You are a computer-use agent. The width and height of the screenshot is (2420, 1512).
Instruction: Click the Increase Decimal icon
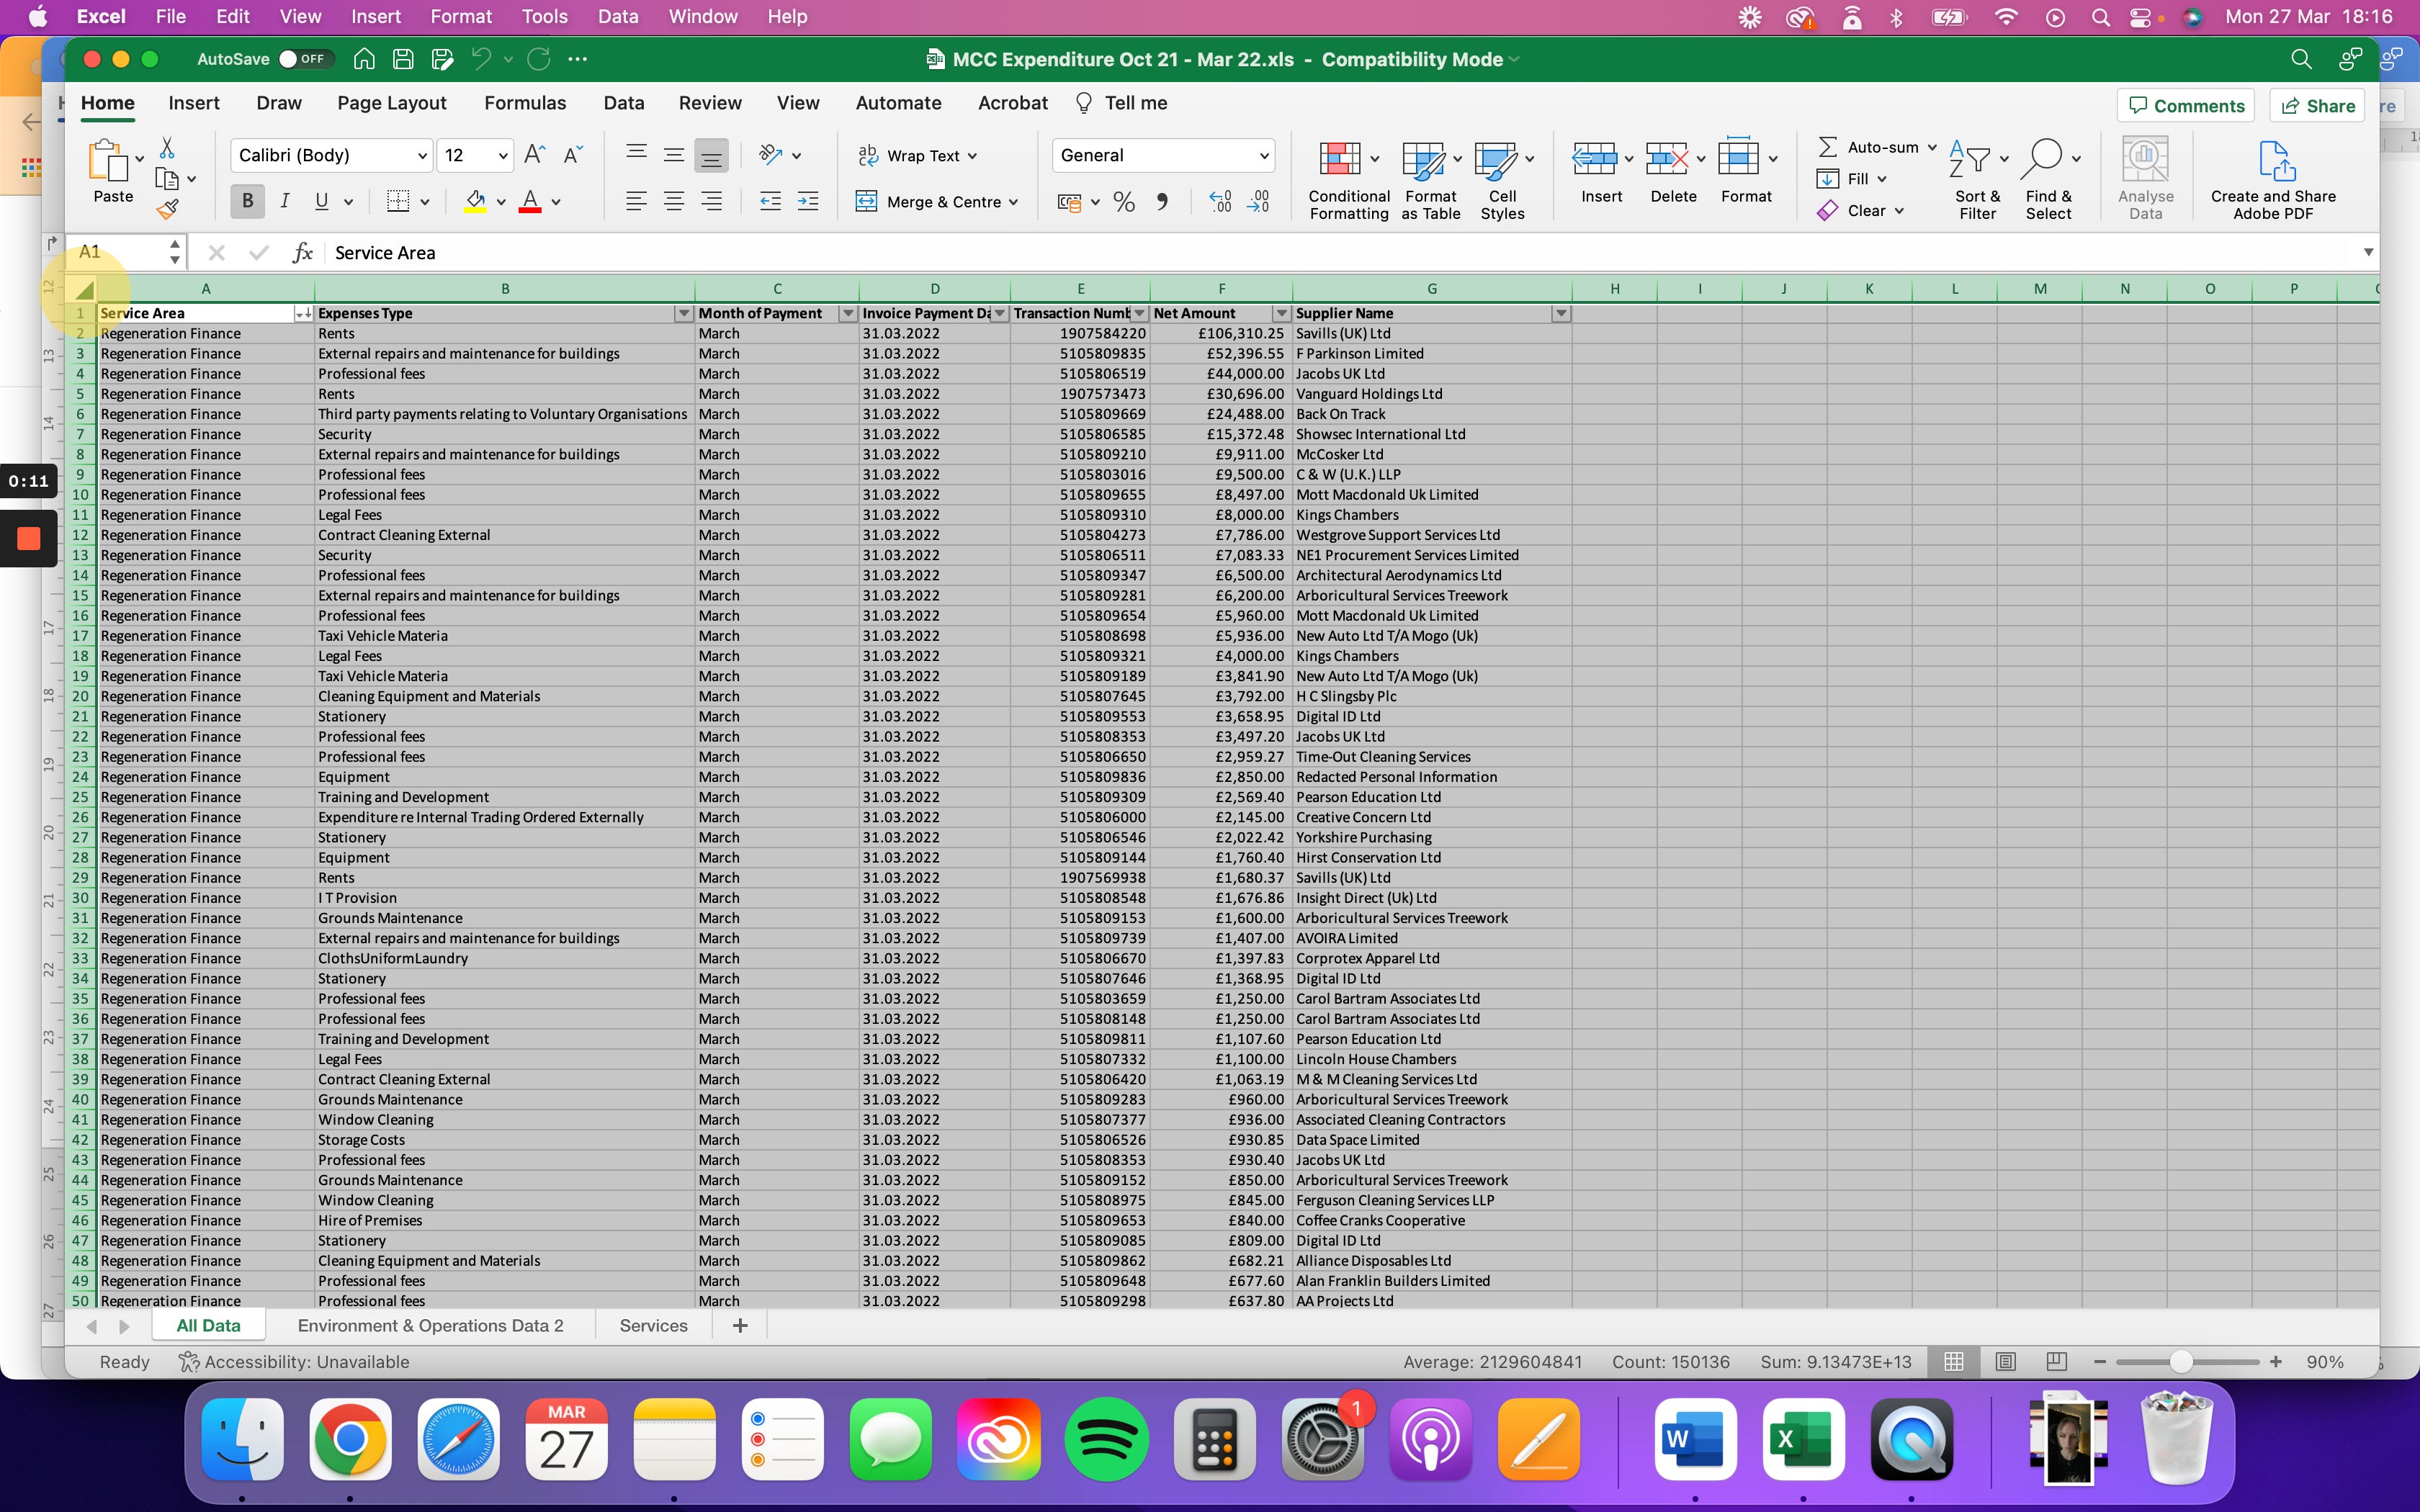point(1220,202)
